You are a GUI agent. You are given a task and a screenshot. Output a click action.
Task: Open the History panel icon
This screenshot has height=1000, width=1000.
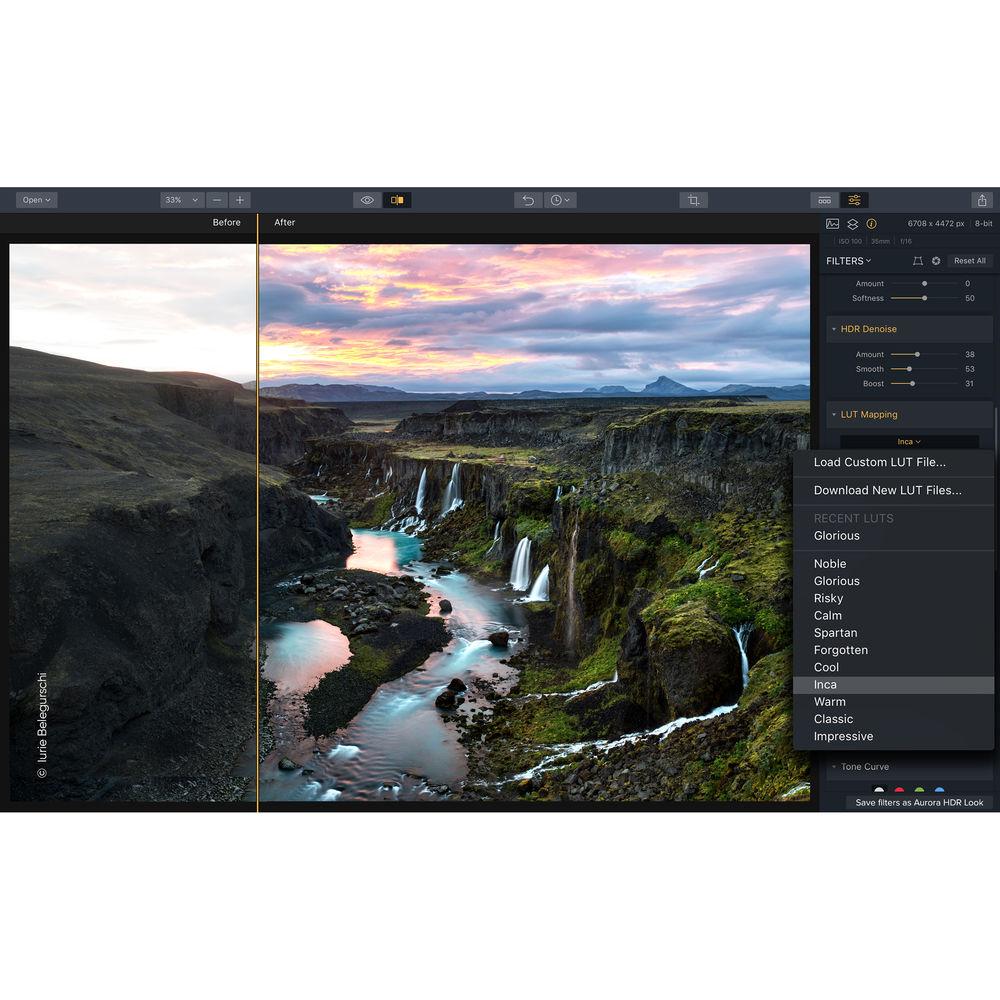coord(559,199)
